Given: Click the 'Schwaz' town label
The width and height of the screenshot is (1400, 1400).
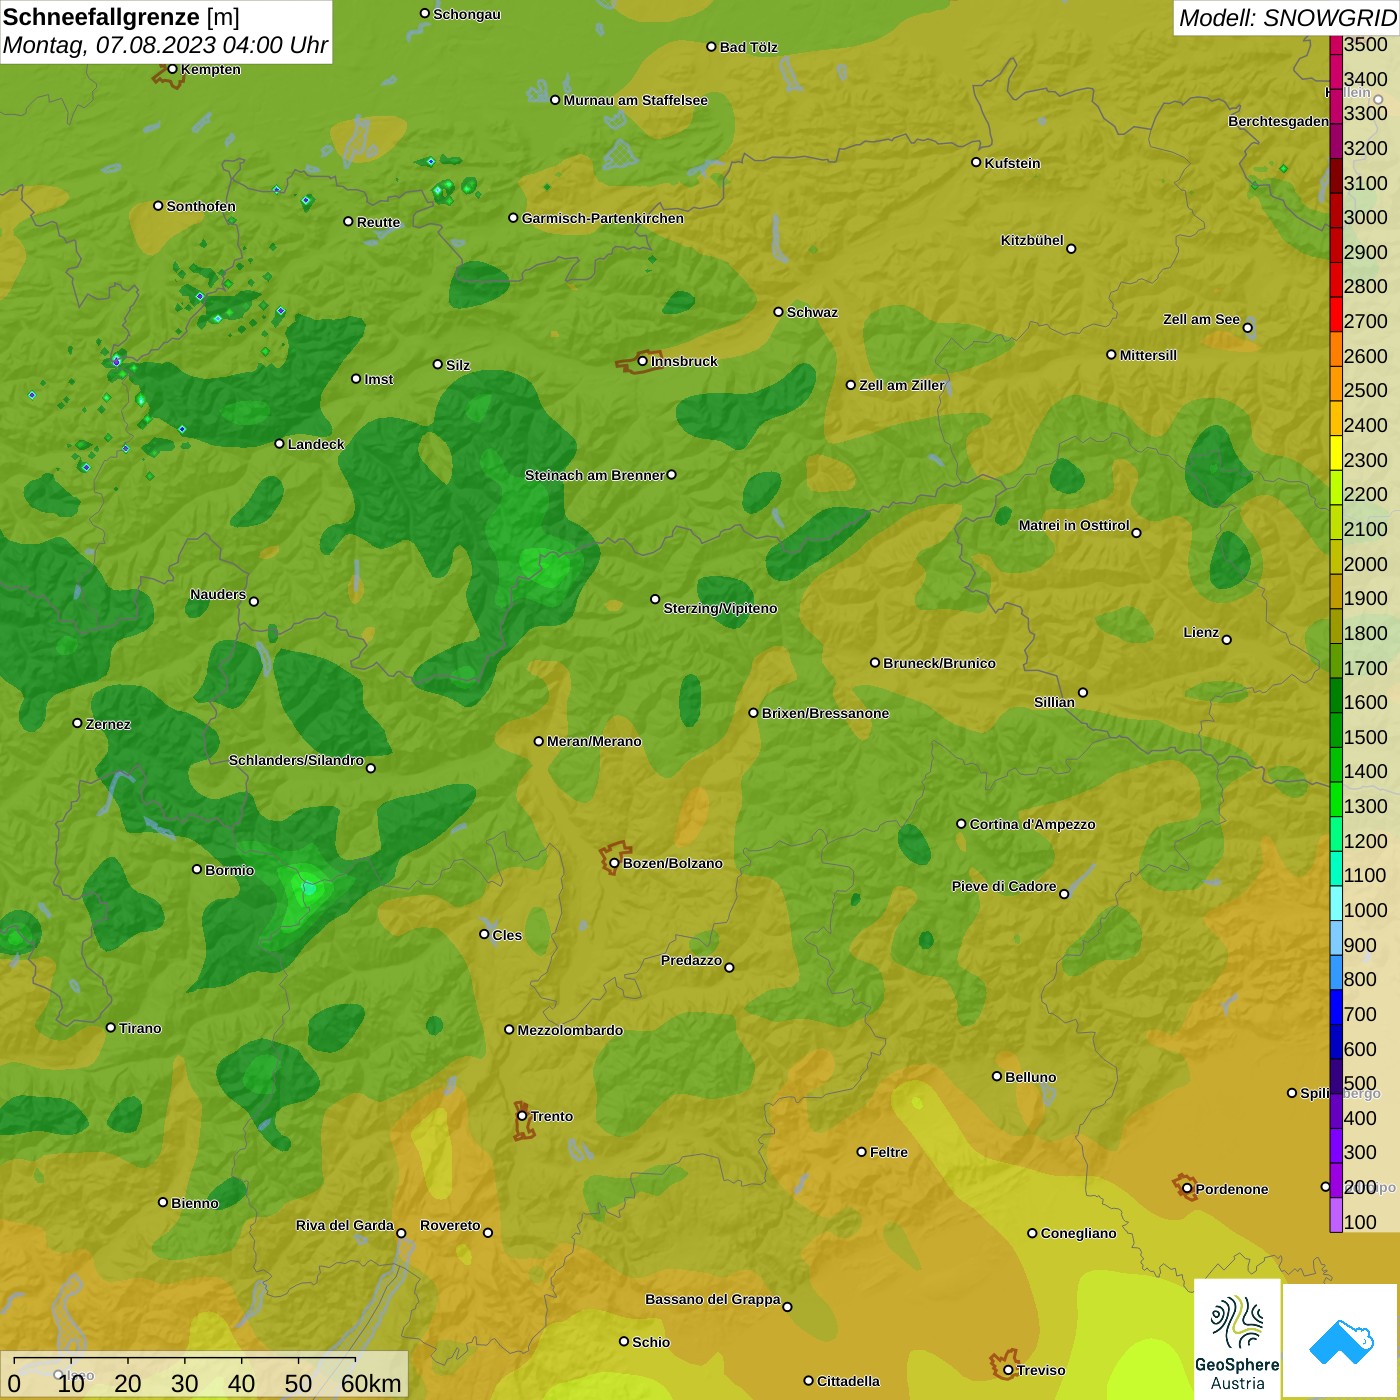Looking at the screenshot, I should (x=812, y=312).
